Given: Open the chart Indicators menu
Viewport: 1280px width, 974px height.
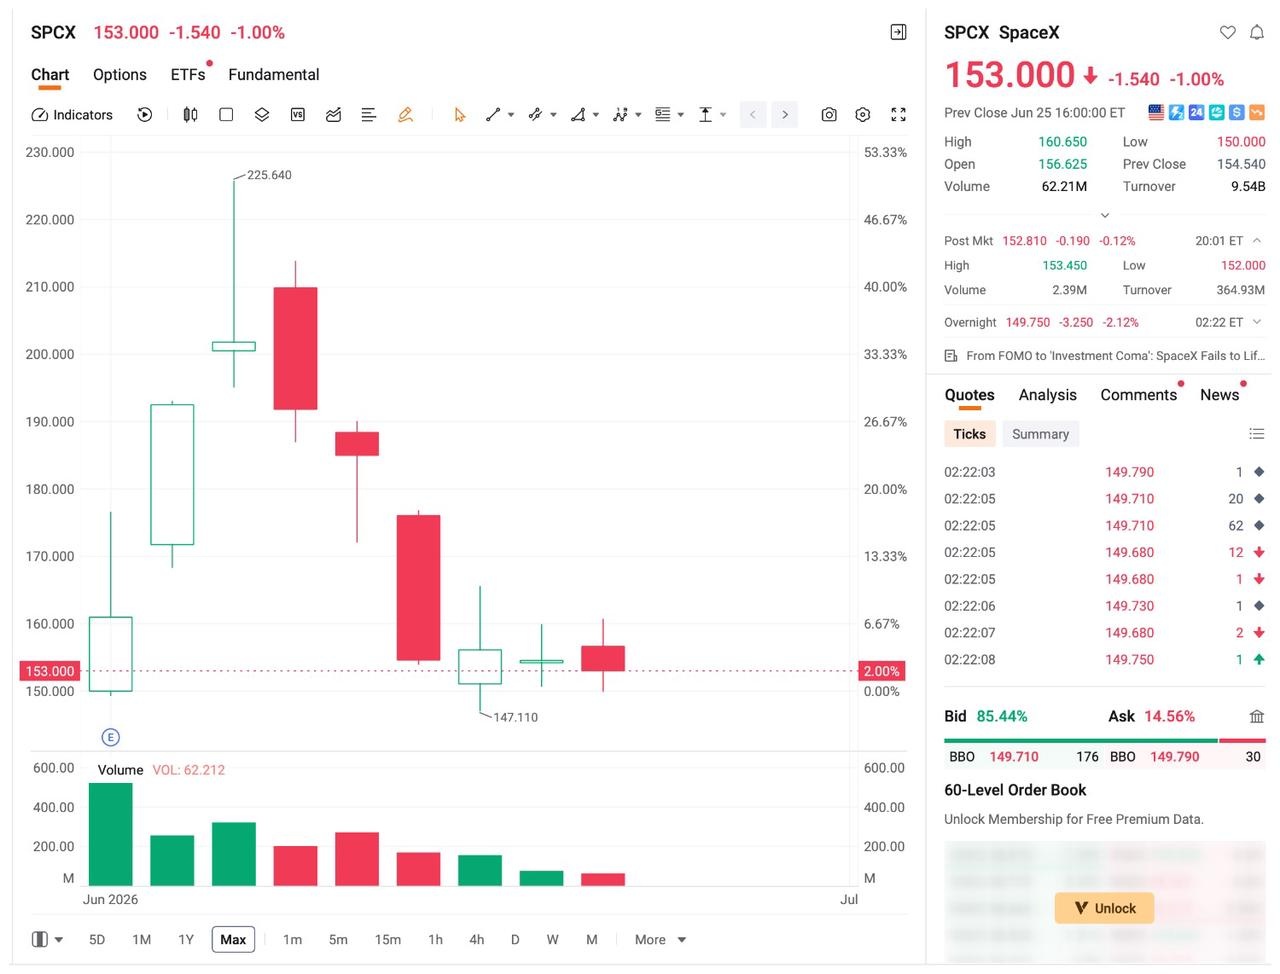Looking at the screenshot, I should pyautogui.click(x=72, y=115).
